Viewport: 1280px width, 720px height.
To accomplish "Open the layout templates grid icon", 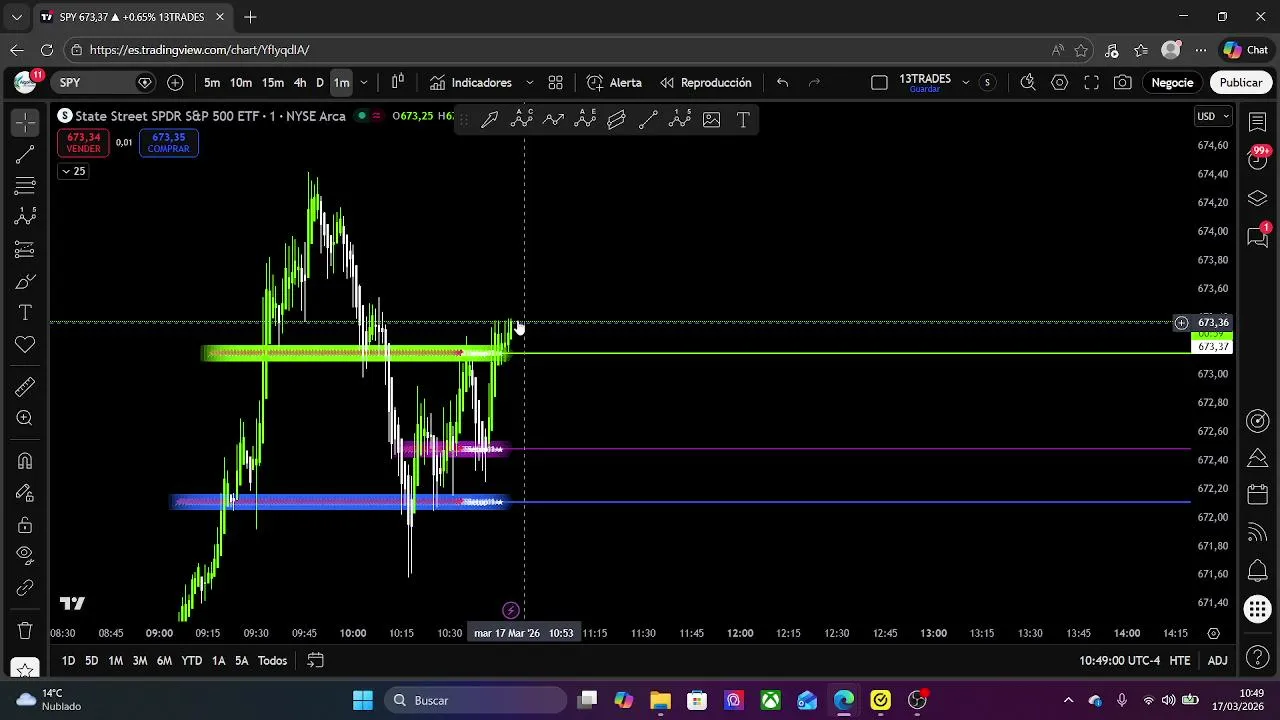I will point(555,82).
